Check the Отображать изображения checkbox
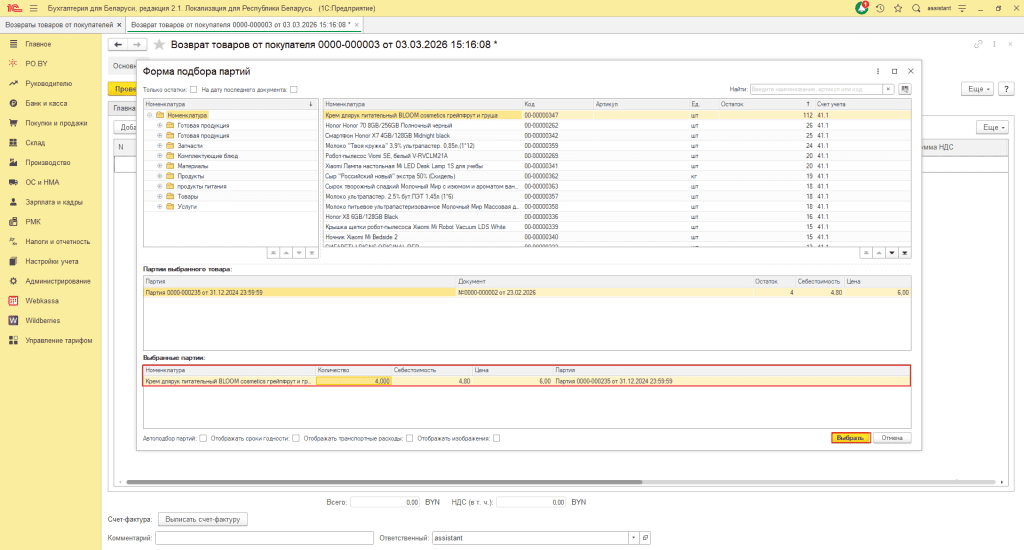This screenshot has height=550, width=1024. click(496, 438)
